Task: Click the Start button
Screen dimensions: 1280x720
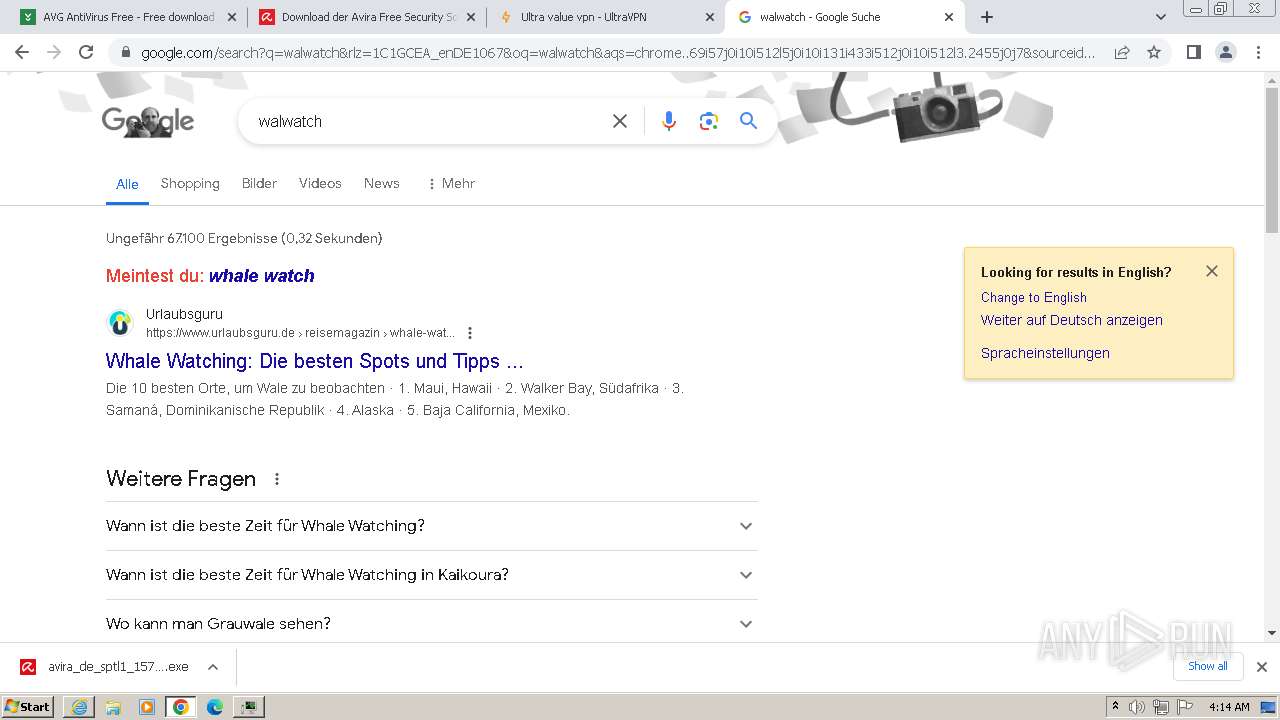Action: coord(28,707)
